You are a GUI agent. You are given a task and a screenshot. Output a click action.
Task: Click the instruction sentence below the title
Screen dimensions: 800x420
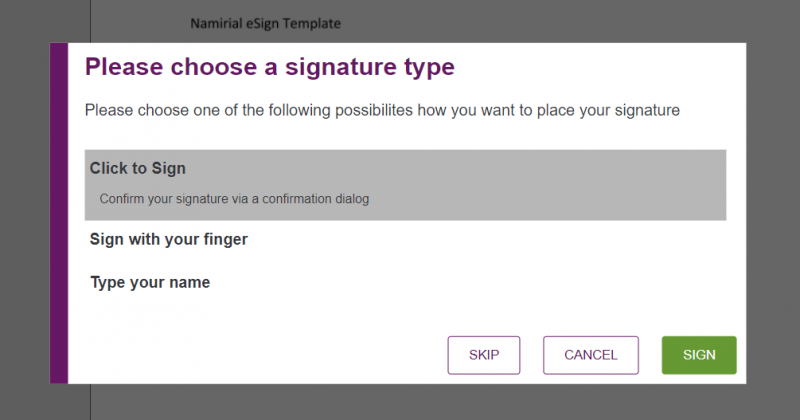pyautogui.click(x=382, y=110)
